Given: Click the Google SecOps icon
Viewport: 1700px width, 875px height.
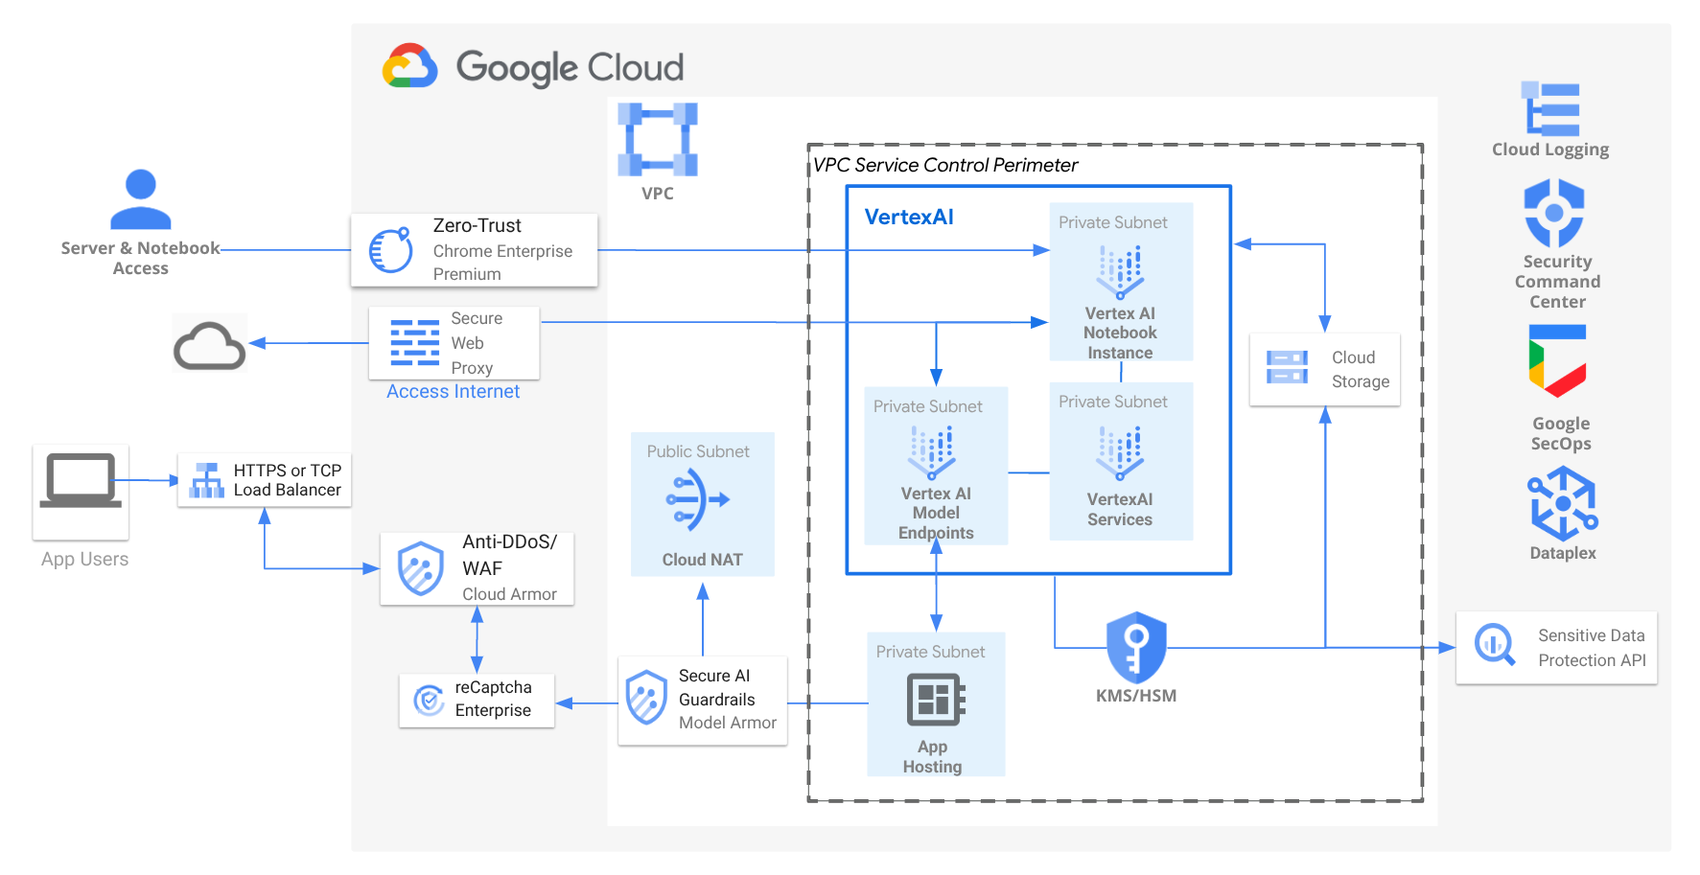Looking at the screenshot, I should pos(1557,361).
